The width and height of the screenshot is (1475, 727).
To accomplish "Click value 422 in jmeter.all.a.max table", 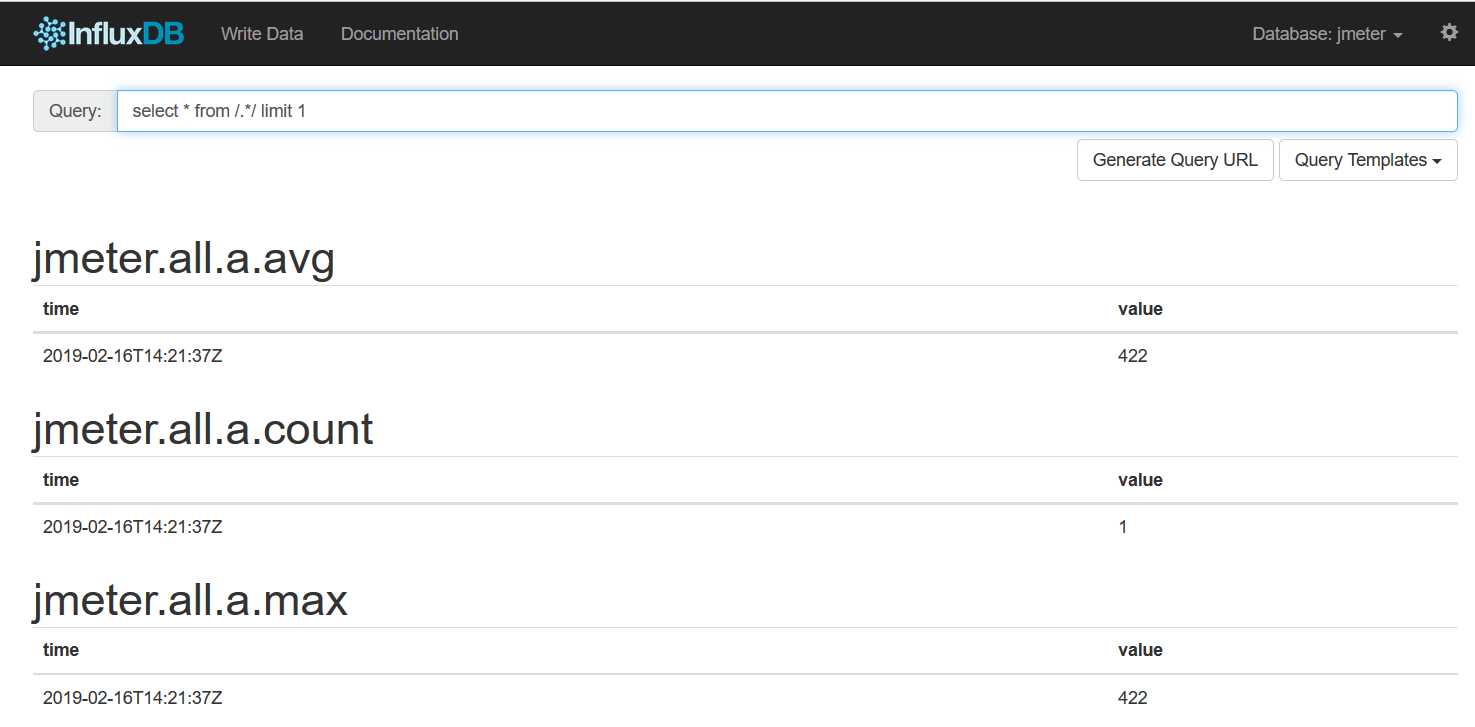I will (1132, 697).
